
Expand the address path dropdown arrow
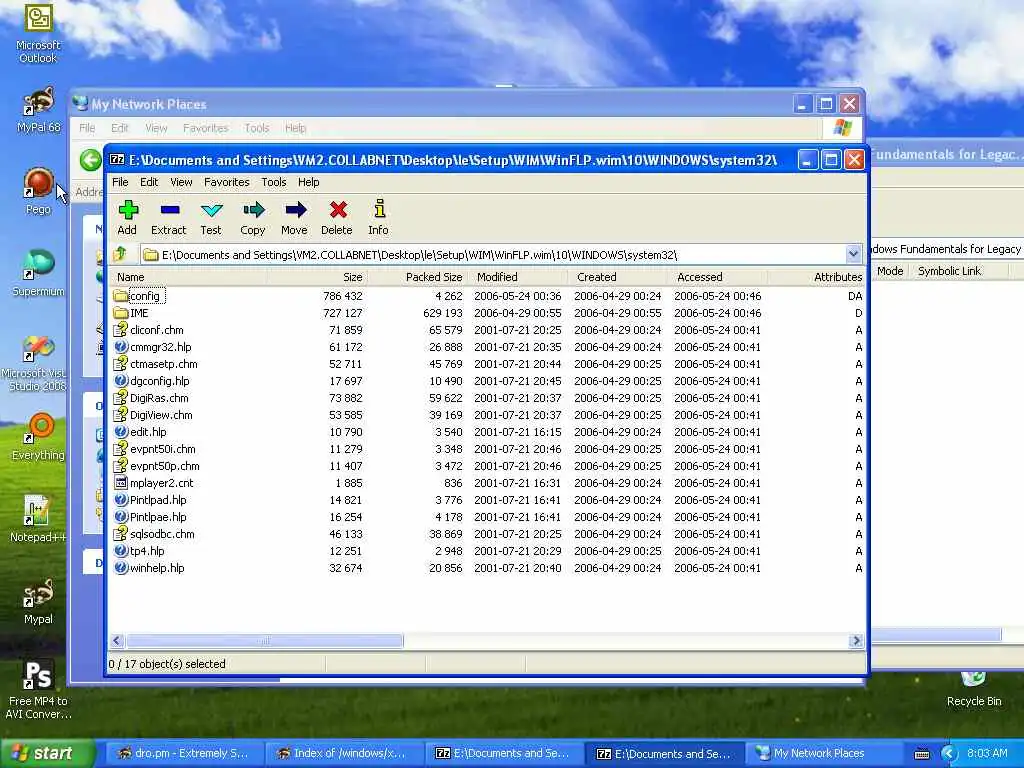(x=853, y=254)
